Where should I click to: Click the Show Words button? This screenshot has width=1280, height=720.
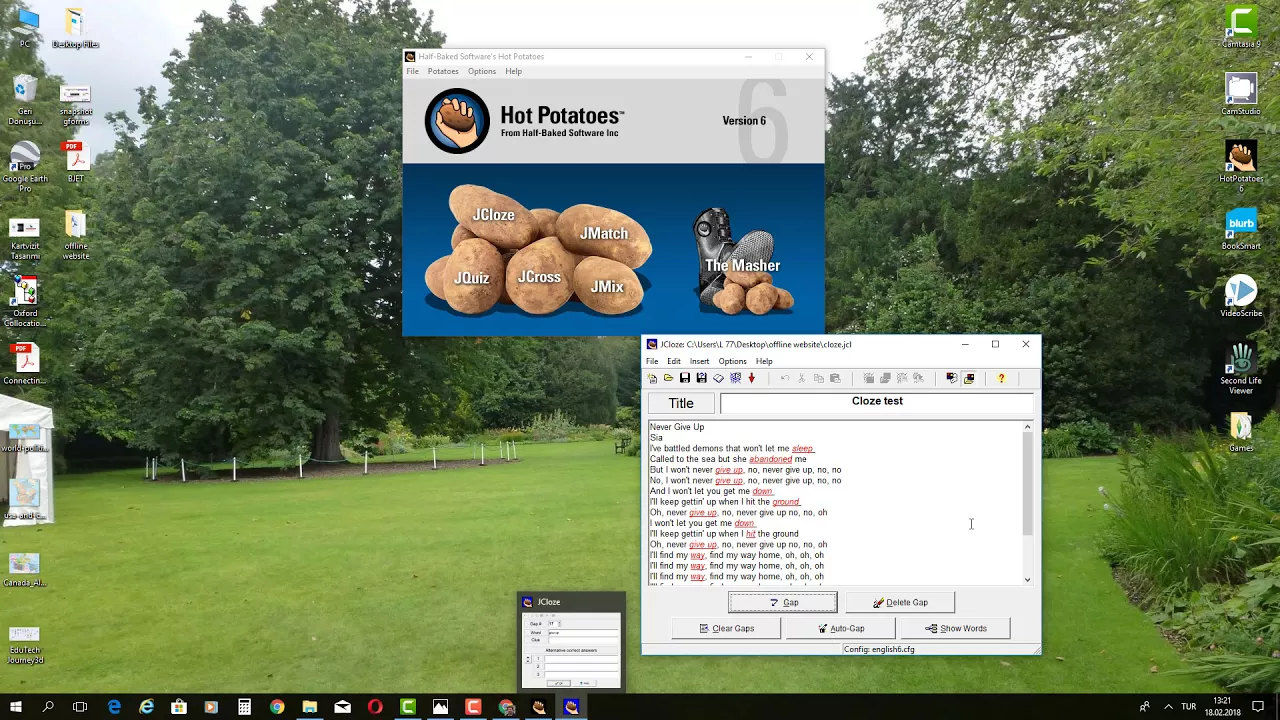[955, 628]
